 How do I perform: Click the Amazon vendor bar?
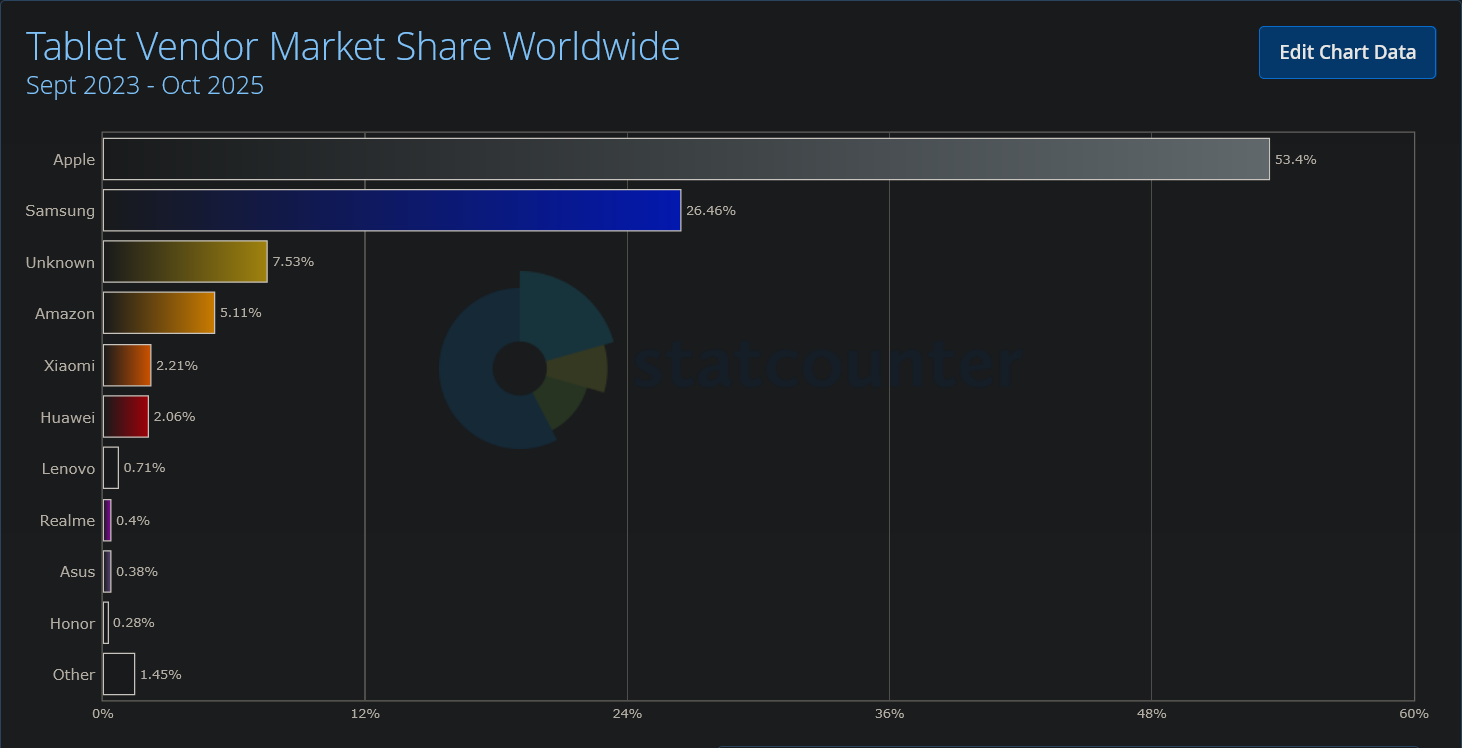click(x=159, y=313)
